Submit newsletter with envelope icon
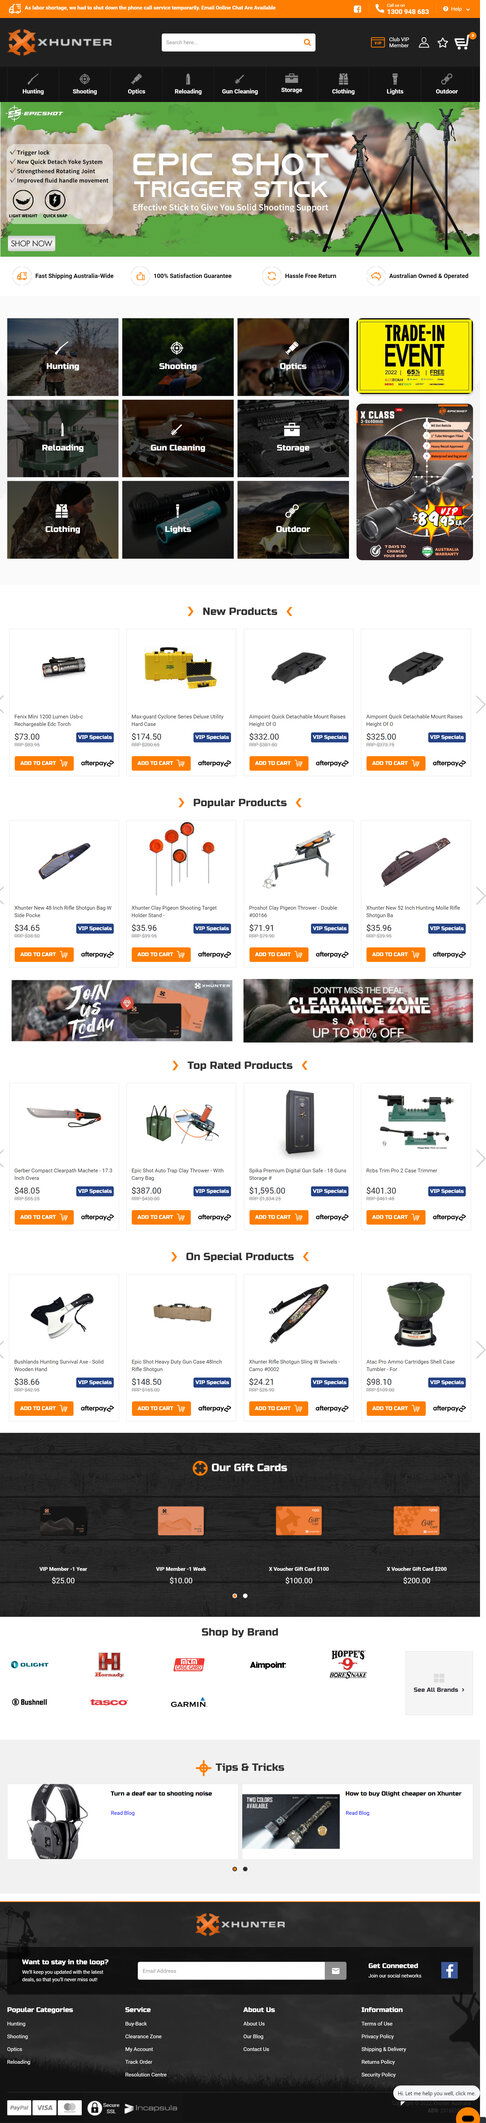The width and height of the screenshot is (486, 2123). 336,1970
